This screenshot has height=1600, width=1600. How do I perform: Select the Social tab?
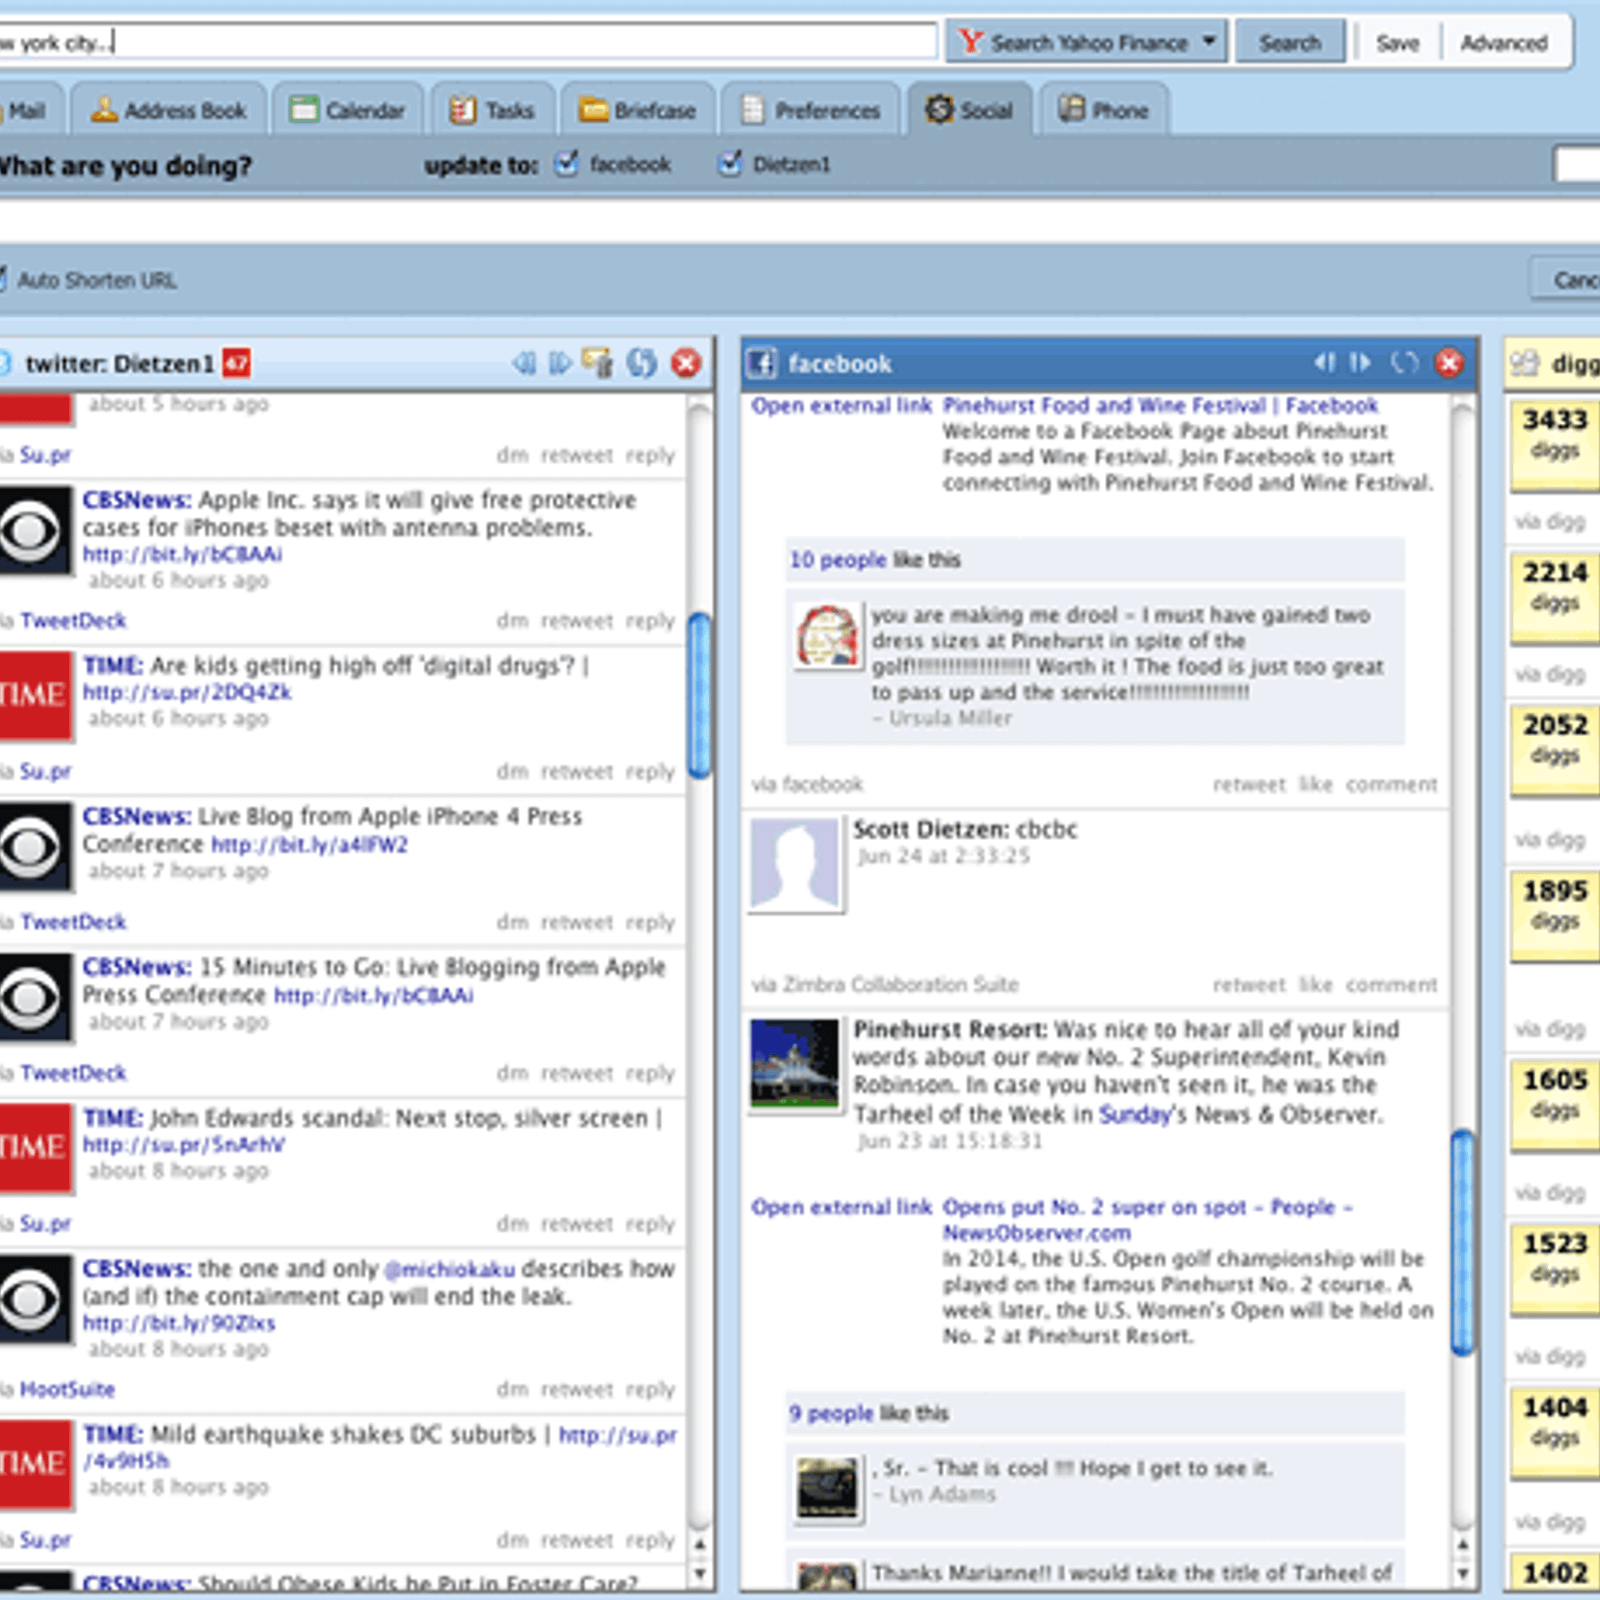(x=969, y=110)
